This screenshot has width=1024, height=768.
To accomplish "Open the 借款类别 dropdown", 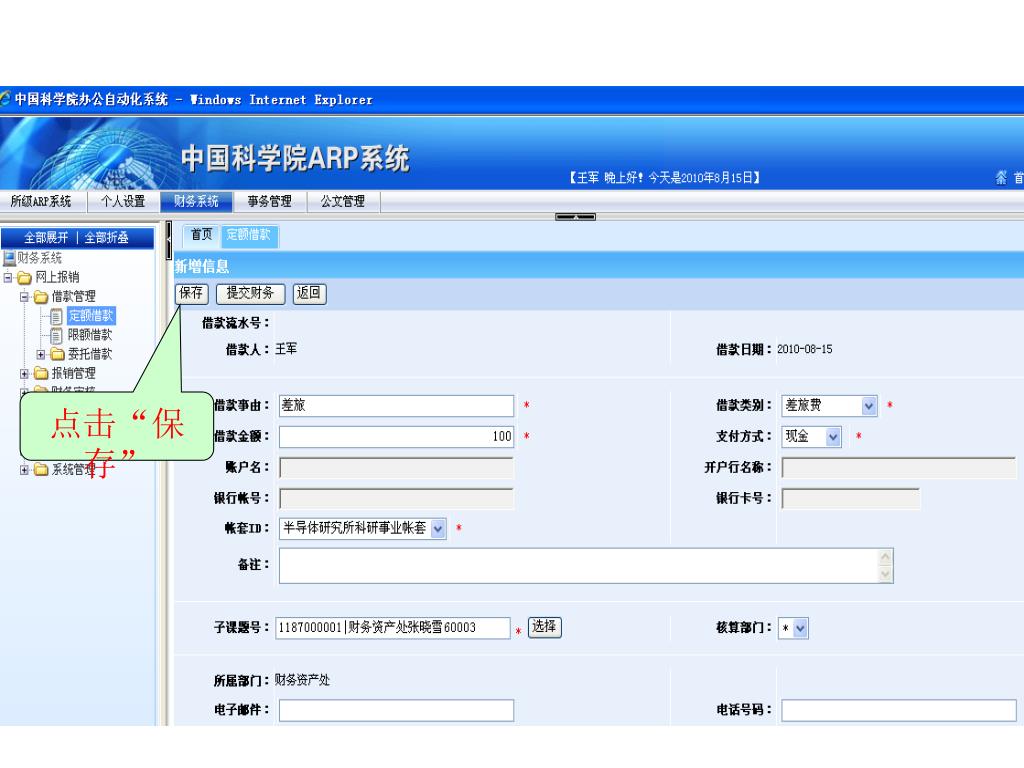I will pyautogui.click(x=829, y=406).
